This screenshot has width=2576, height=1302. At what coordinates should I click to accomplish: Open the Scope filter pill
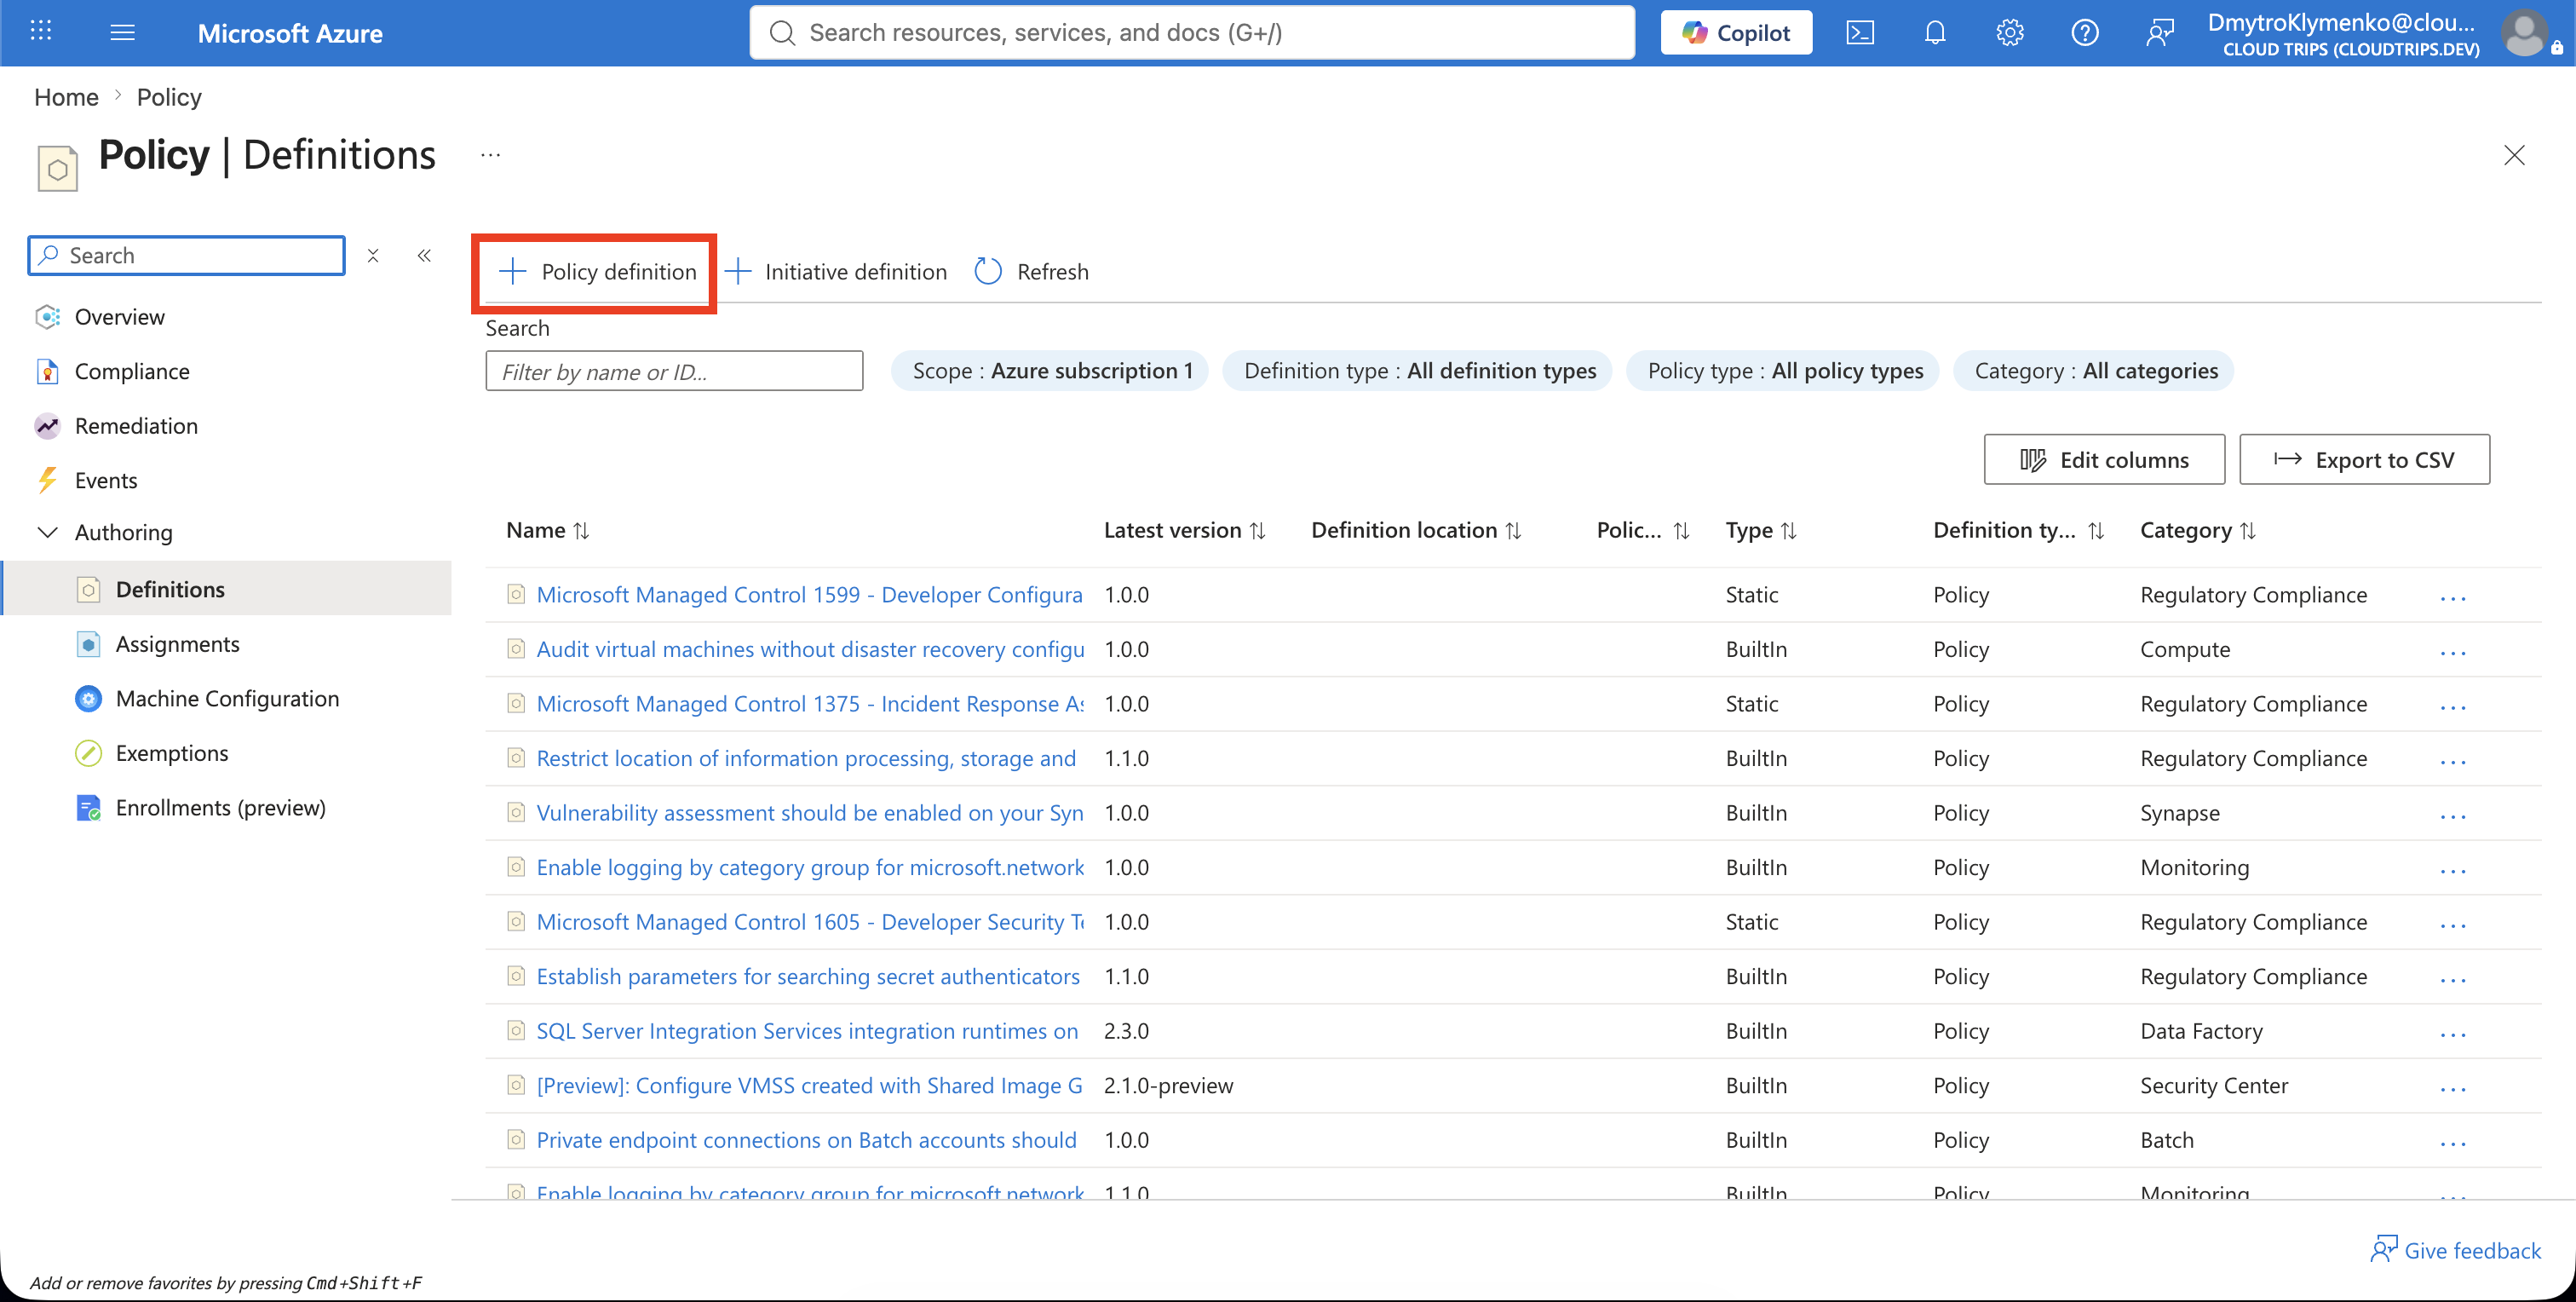tap(1051, 371)
